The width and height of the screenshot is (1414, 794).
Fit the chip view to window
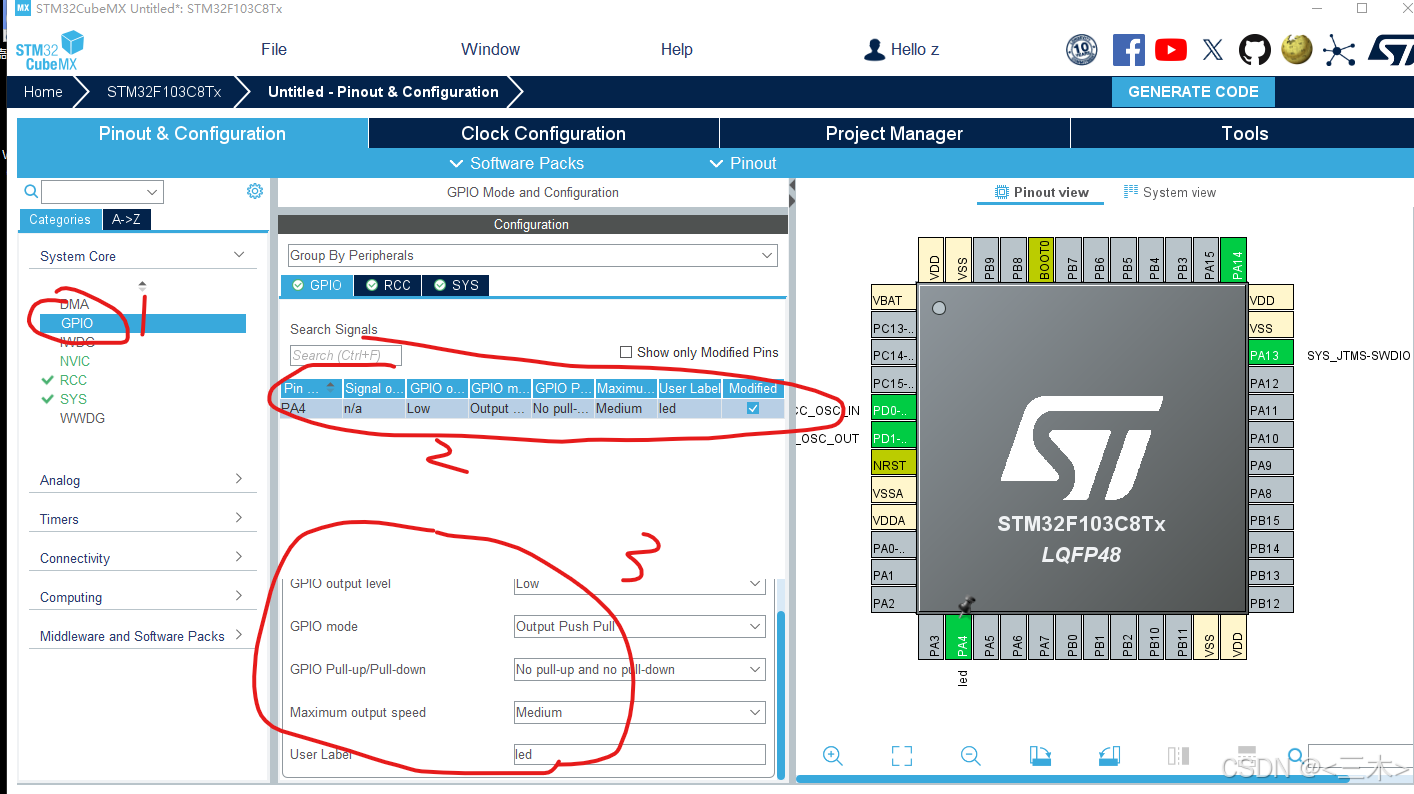pyautogui.click(x=901, y=756)
